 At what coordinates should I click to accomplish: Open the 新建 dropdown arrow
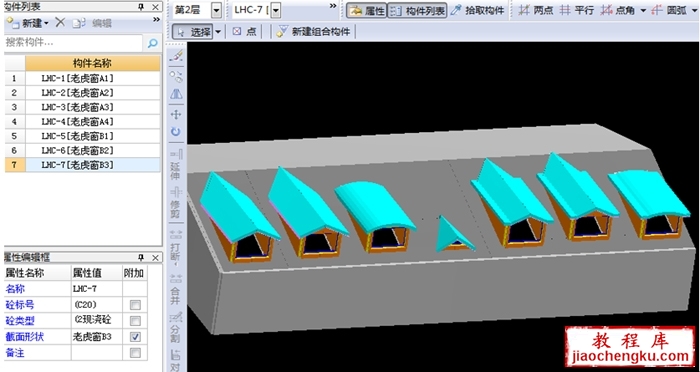tap(46, 23)
